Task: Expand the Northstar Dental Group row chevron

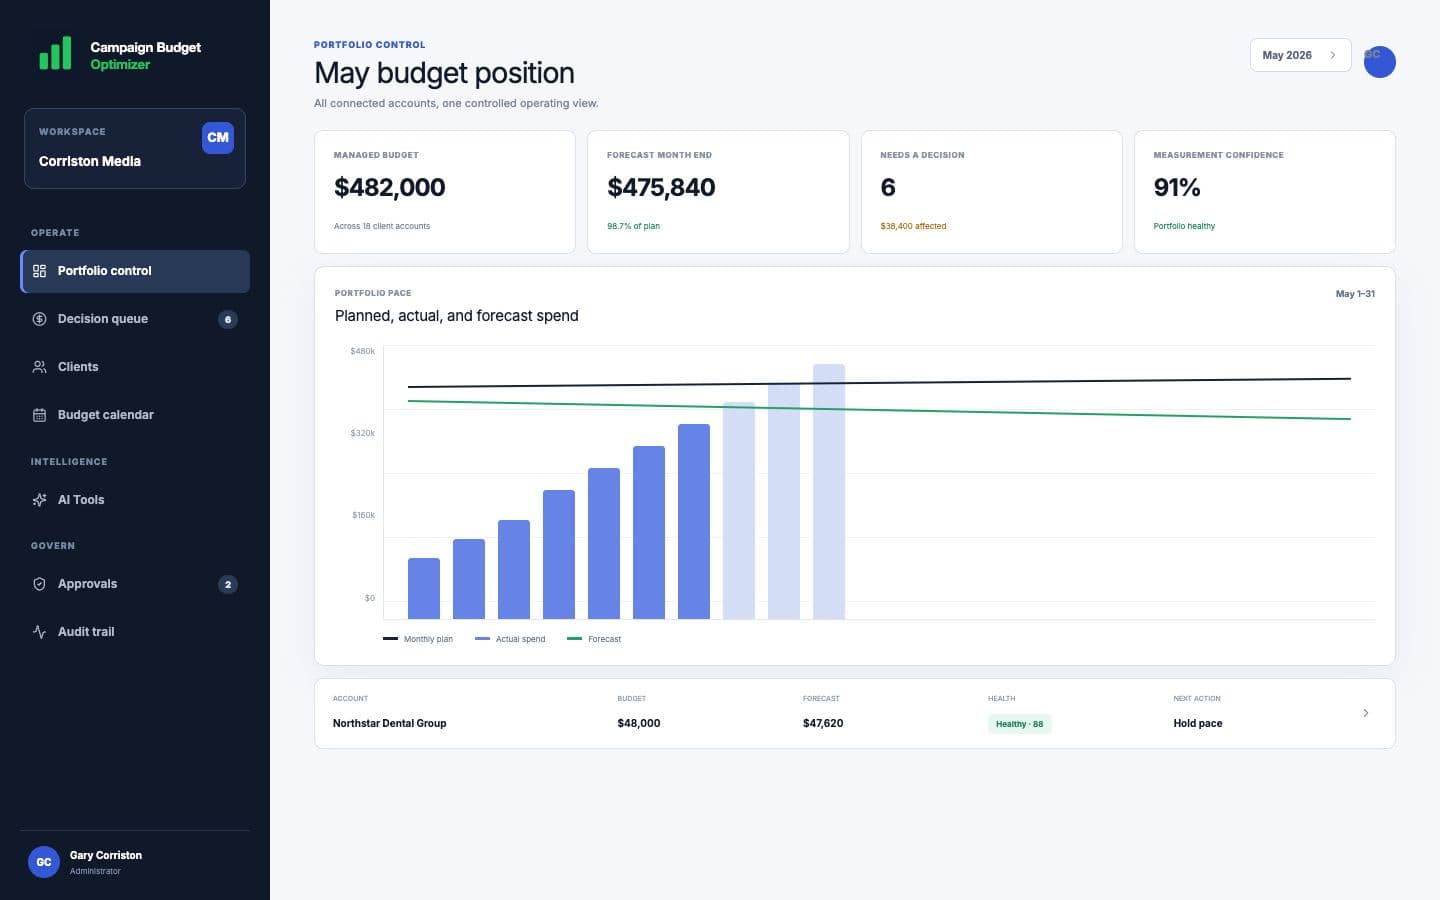Action: coord(1366,713)
